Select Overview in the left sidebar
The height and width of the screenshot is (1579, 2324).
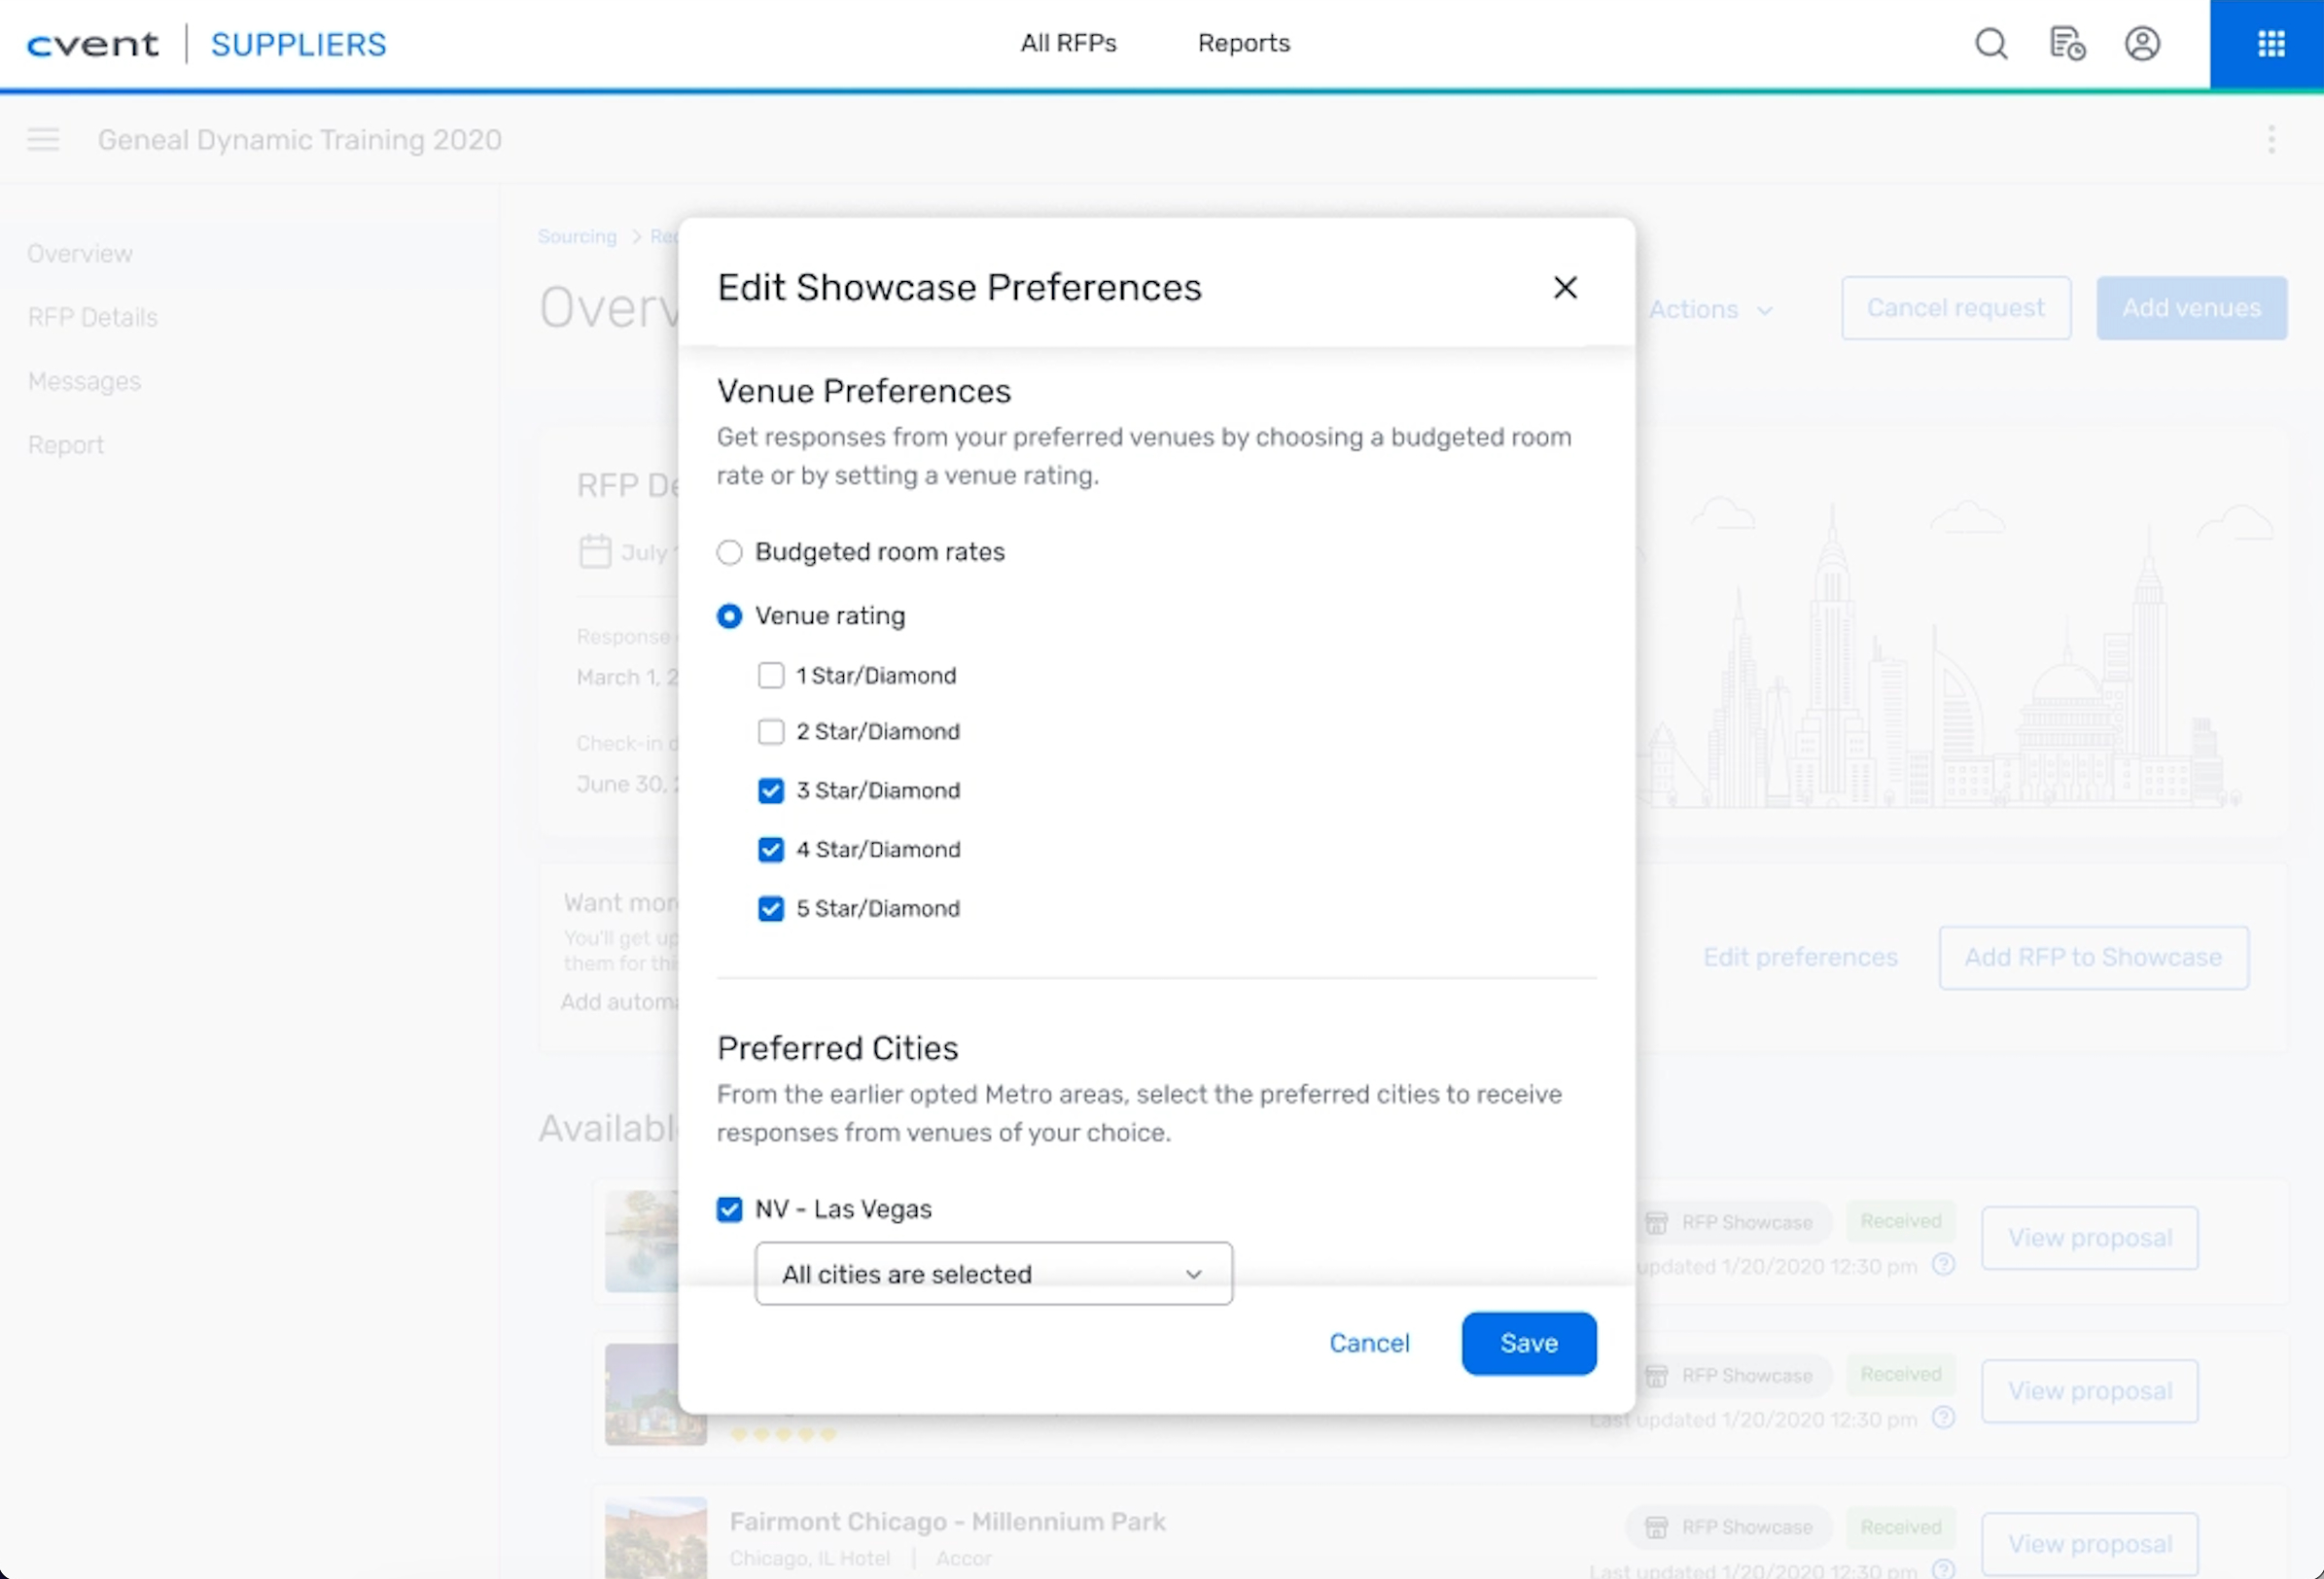[x=80, y=254]
